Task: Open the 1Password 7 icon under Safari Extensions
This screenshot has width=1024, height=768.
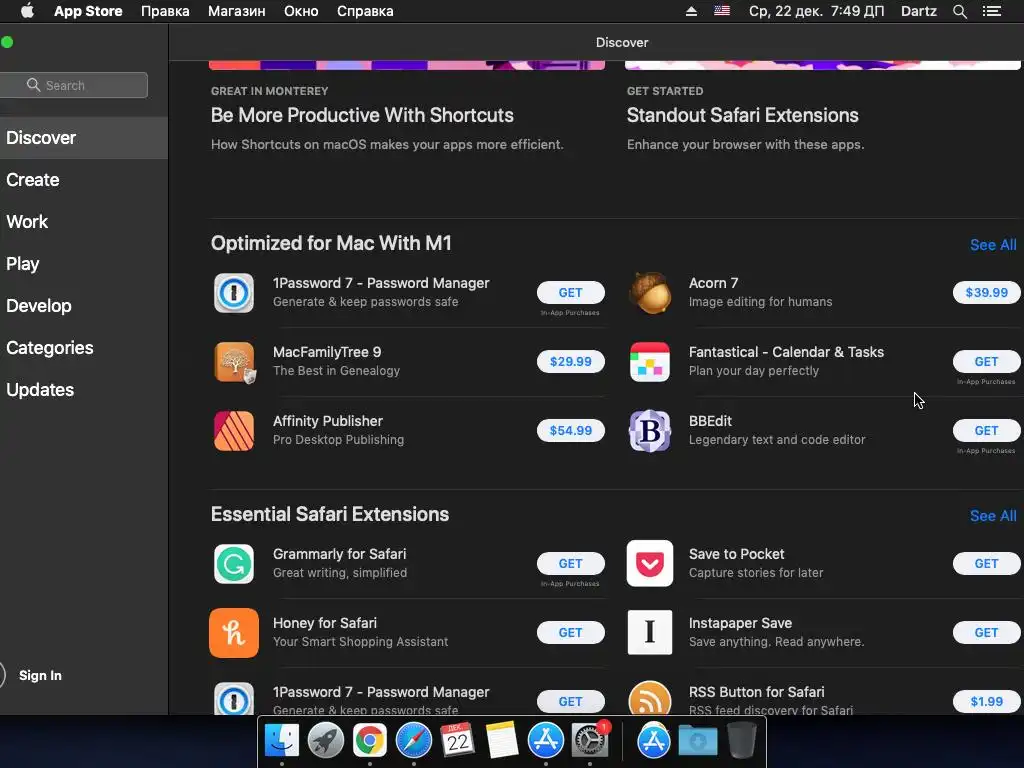Action: (x=234, y=698)
